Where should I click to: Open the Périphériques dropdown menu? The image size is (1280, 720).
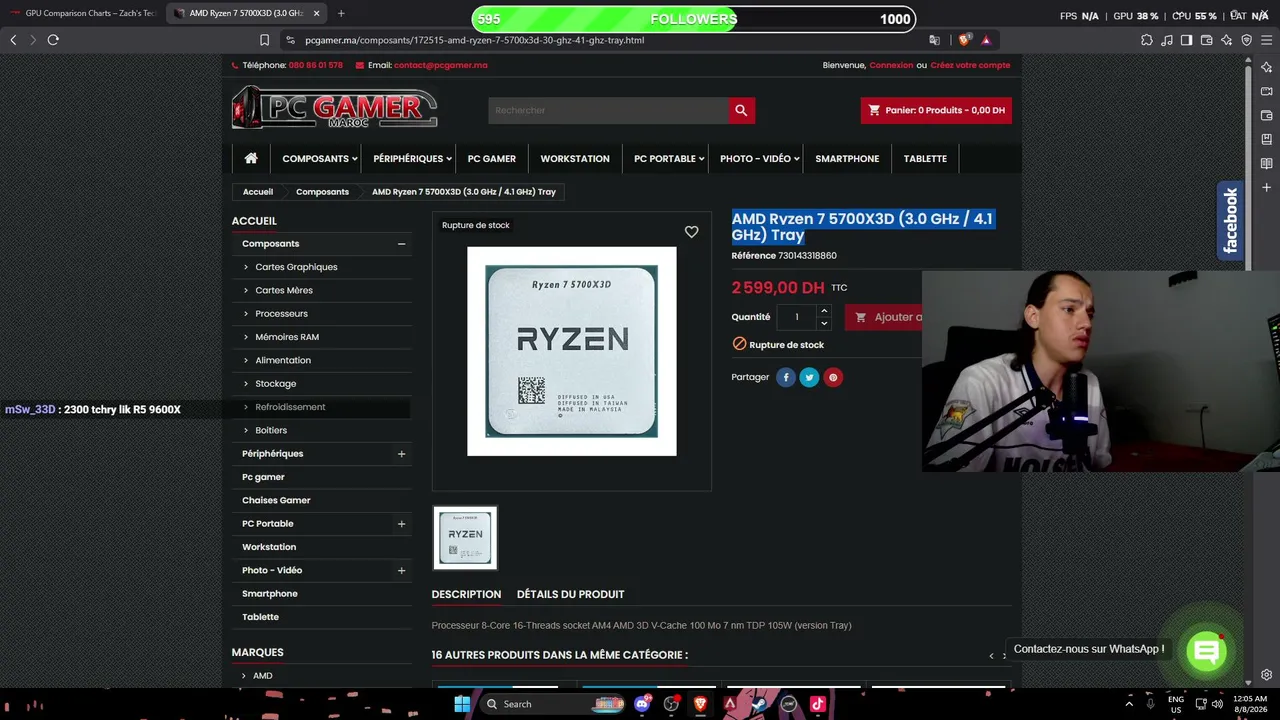[412, 158]
